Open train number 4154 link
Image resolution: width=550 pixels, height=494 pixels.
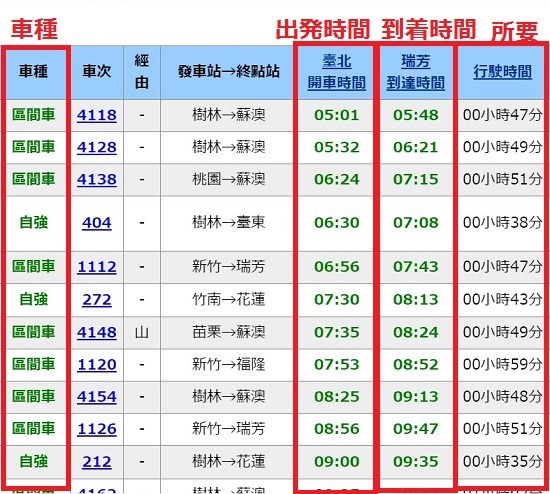[x=97, y=397]
